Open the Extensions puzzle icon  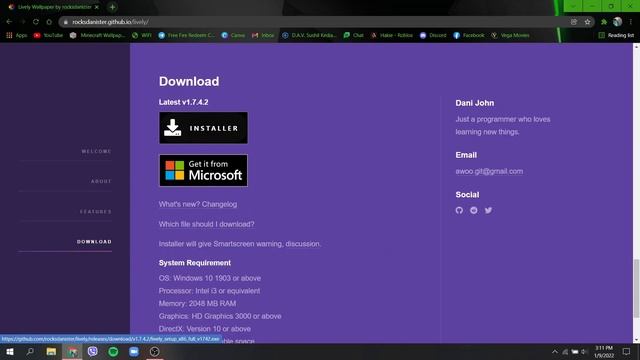[604, 22]
